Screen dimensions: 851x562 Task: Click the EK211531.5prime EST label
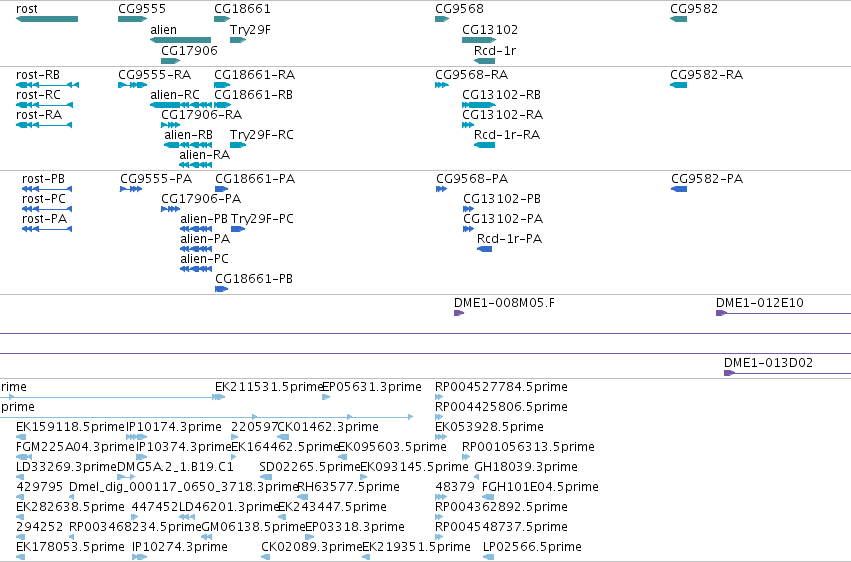(269, 387)
